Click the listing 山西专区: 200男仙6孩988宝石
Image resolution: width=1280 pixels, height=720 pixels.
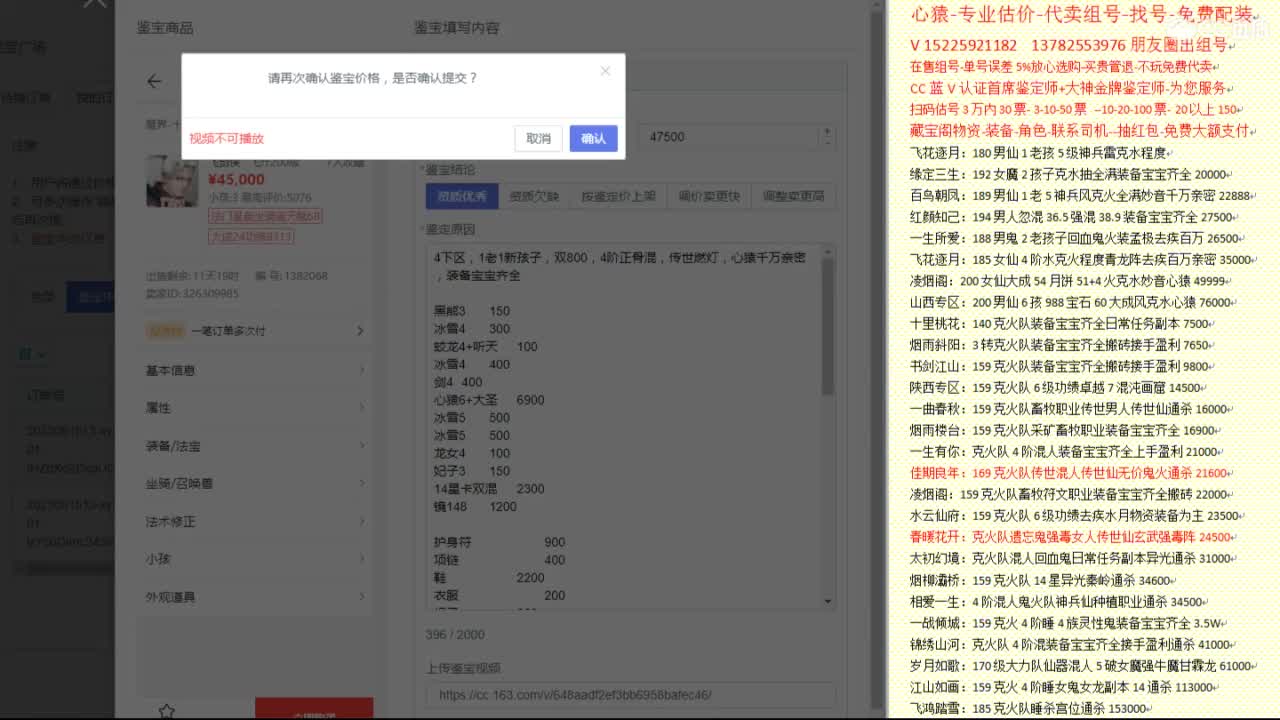click(1072, 302)
